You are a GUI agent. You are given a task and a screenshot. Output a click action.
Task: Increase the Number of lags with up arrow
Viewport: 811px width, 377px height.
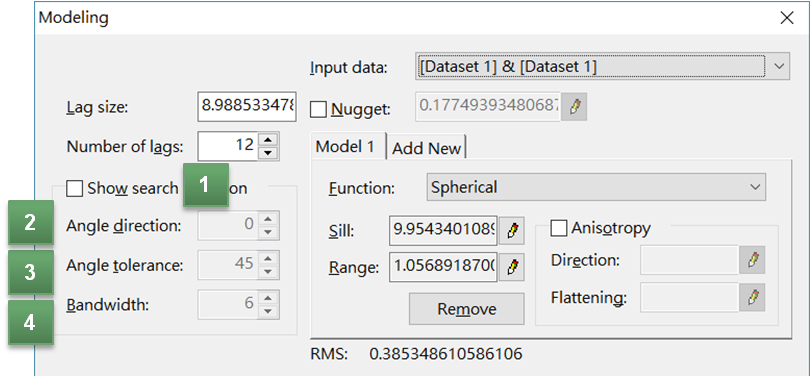click(267, 139)
